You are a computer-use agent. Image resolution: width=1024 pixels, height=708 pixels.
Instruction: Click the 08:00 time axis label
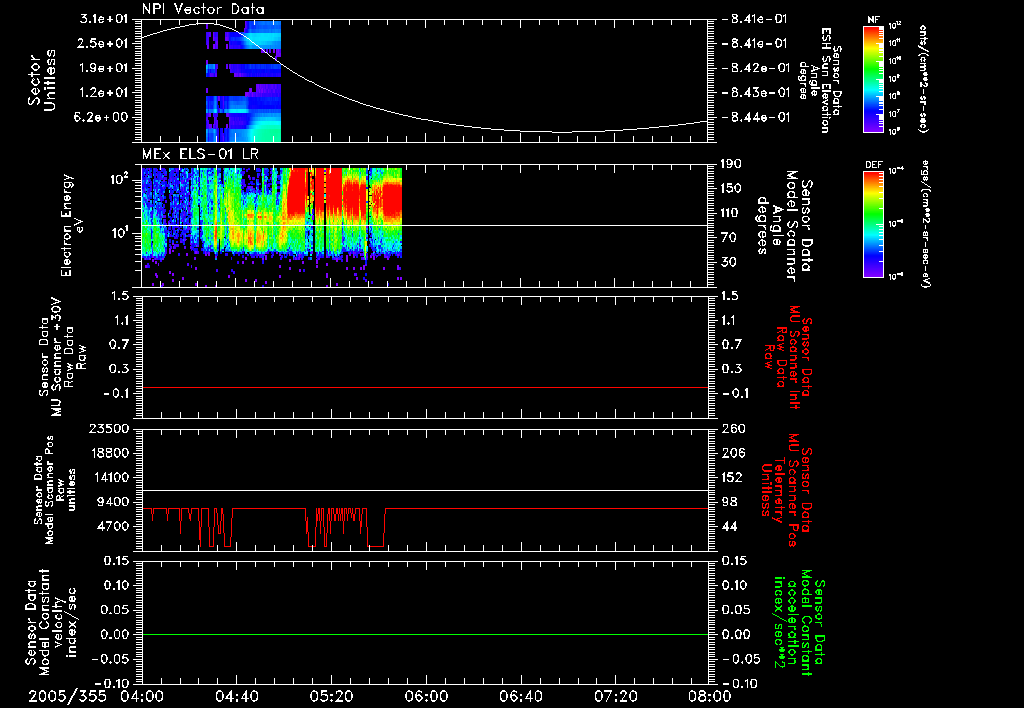(710, 696)
